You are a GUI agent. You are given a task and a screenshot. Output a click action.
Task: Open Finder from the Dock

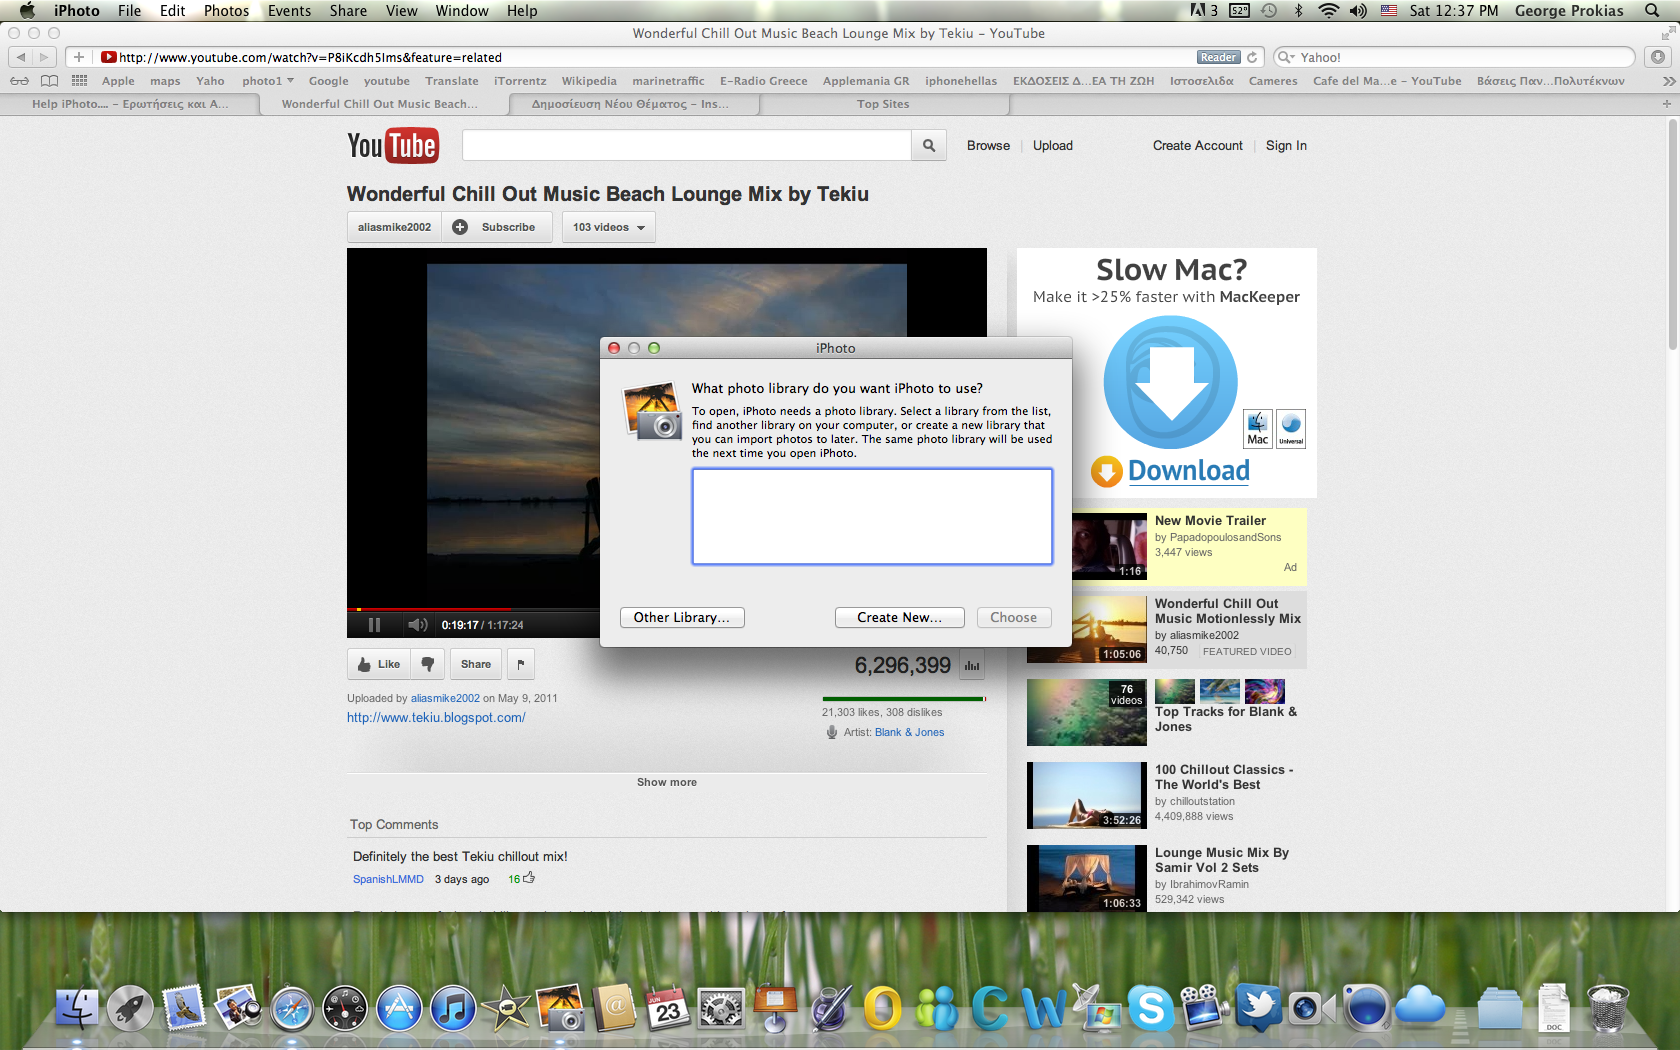[x=77, y=1008]
